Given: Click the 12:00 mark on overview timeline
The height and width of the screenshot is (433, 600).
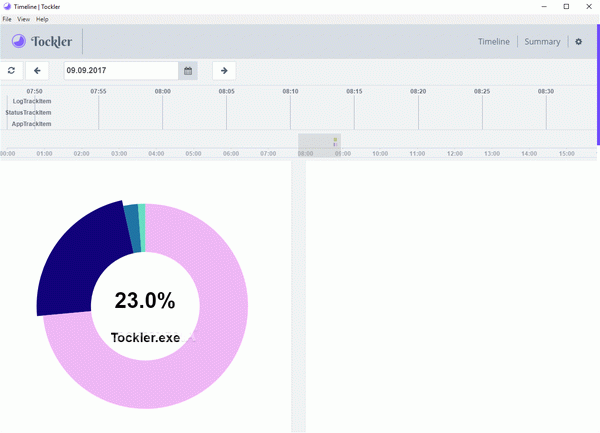Looking at the screenshot, I should click(455, 154).
